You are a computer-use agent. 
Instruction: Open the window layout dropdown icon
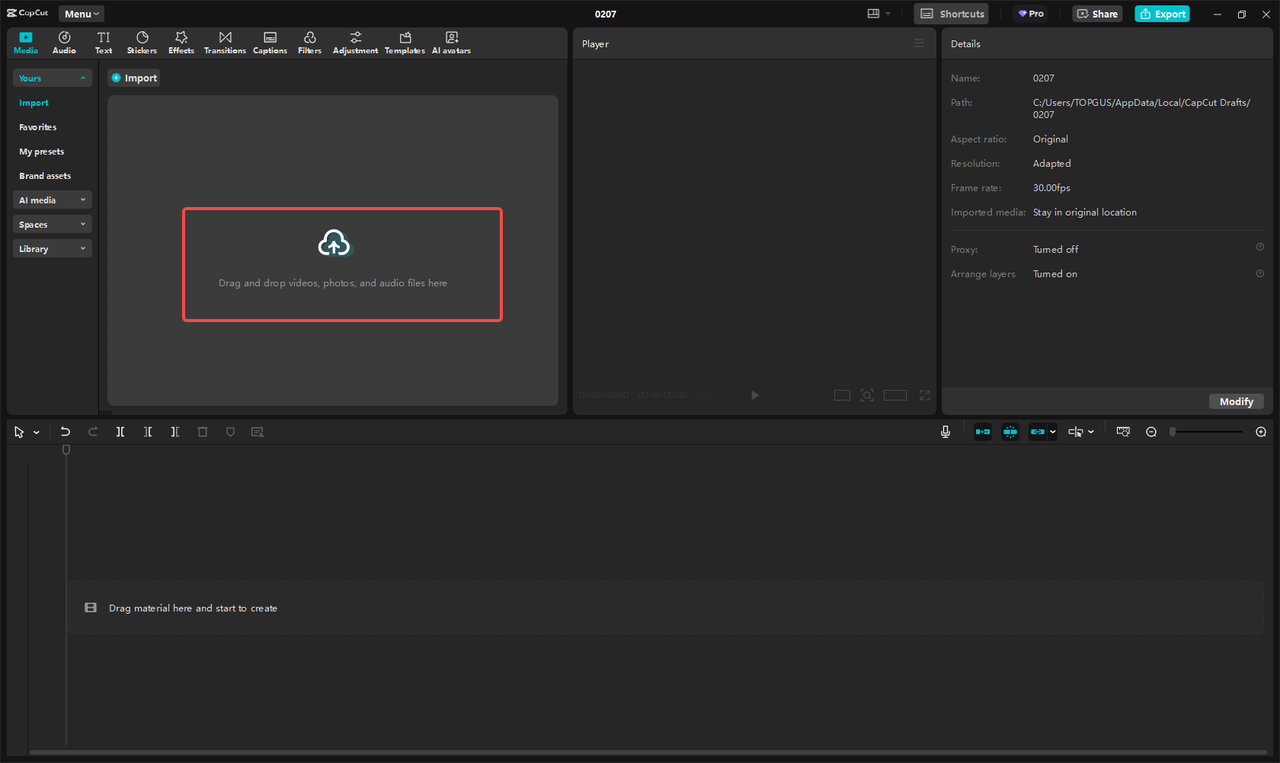879,14
